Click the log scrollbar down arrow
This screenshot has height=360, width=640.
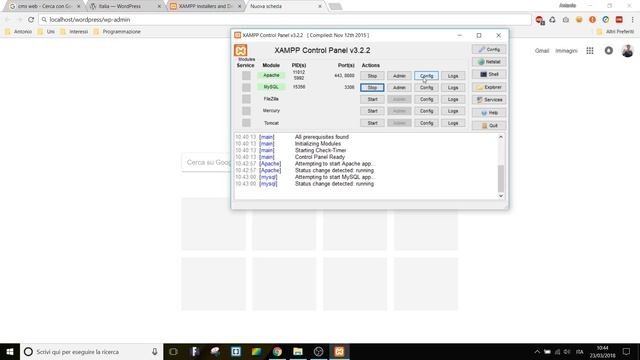(501, 196)
